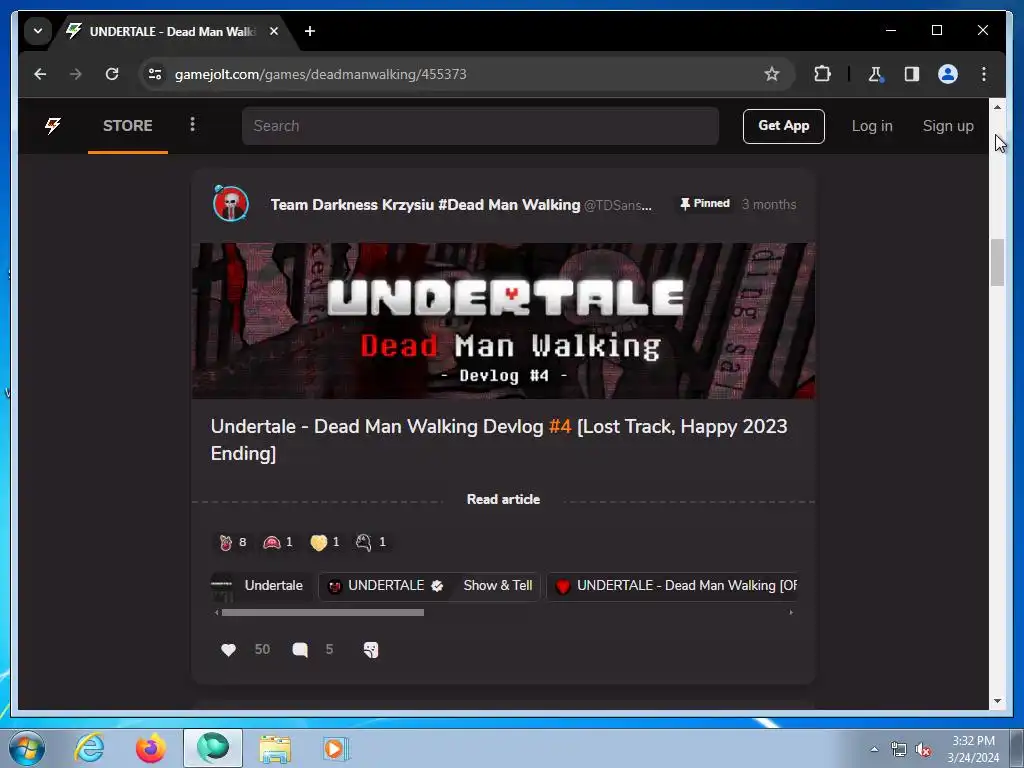Click the communities horizontal scrollbar

coord(323,613)
